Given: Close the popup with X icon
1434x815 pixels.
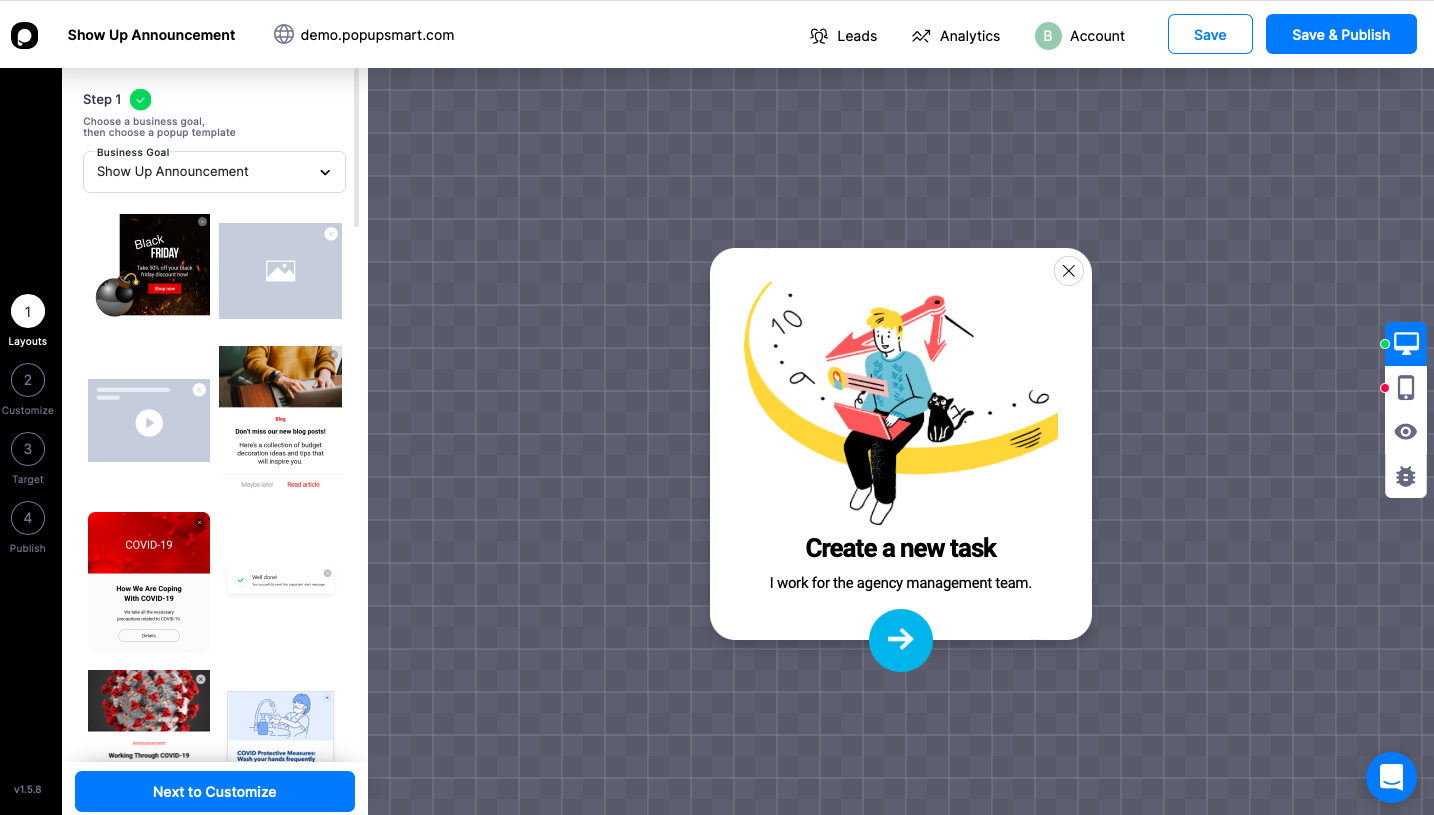Looking at the screenshot, I should [1069, 271].
